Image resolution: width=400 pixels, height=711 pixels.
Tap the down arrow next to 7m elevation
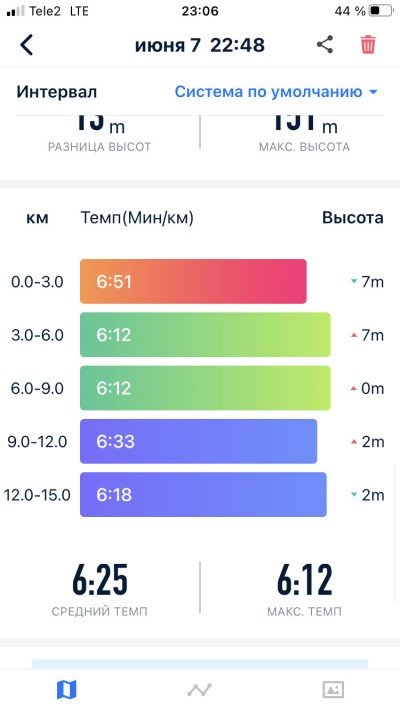(x=354, y=282)
